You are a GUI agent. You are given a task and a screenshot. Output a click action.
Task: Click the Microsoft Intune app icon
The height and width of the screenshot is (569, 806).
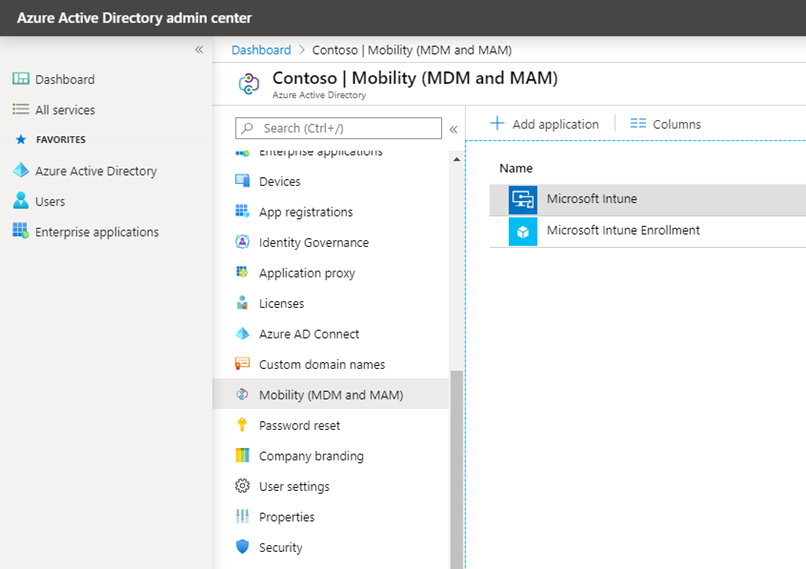[x=523, y=199]
